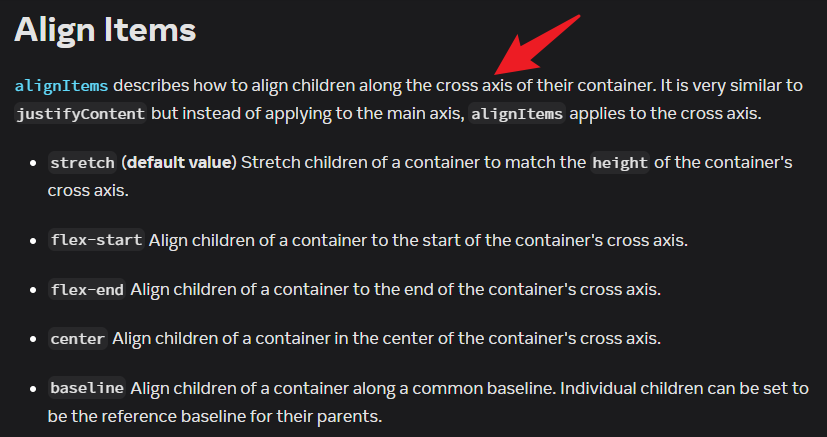Image resolution: width=827 pixels, height=437 pixels.
Task: Click the center code label
Action: coord(78,339)
